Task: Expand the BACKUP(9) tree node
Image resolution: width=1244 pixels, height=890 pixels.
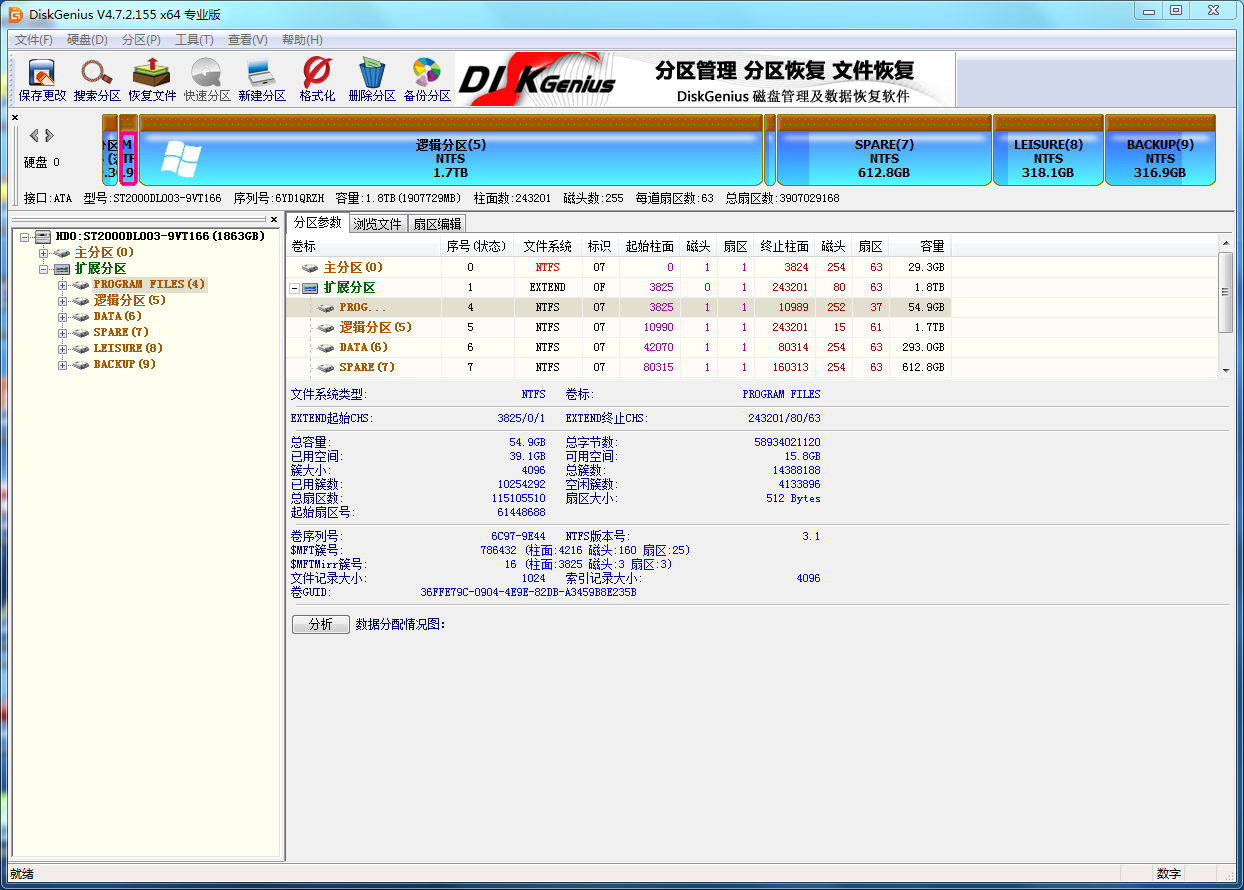Action: click(x=62, y=364)
